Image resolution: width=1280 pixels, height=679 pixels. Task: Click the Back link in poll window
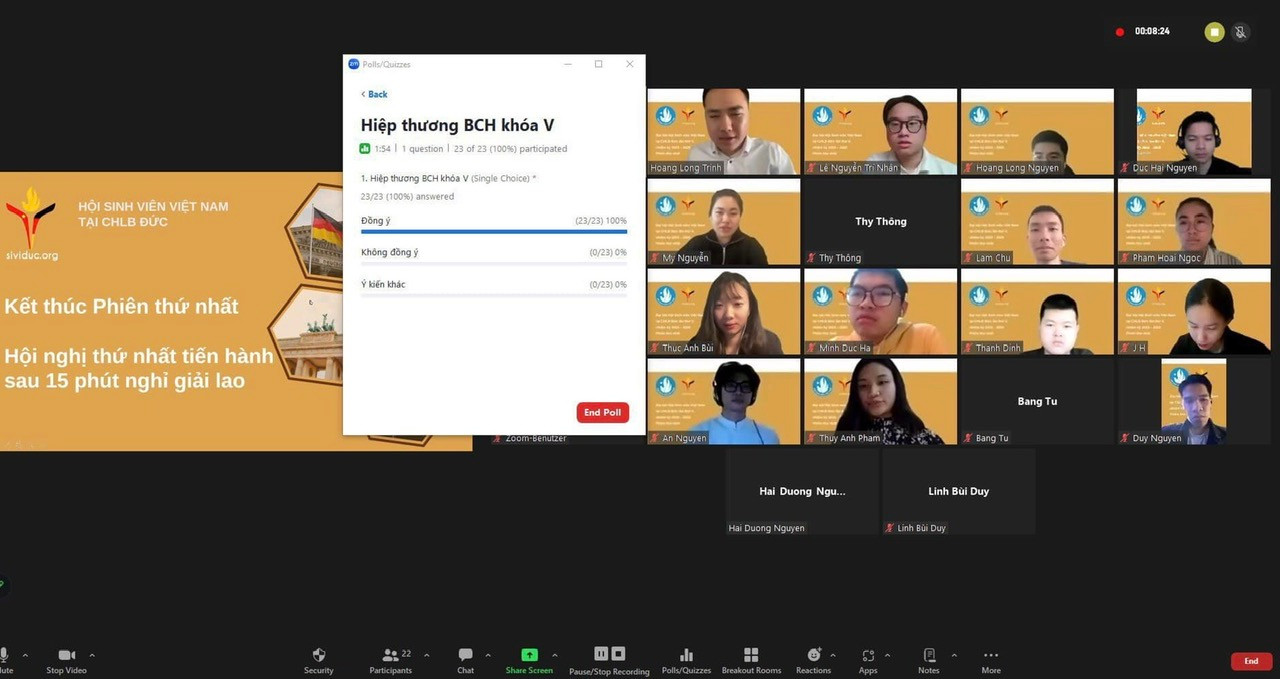coord(374,94)
